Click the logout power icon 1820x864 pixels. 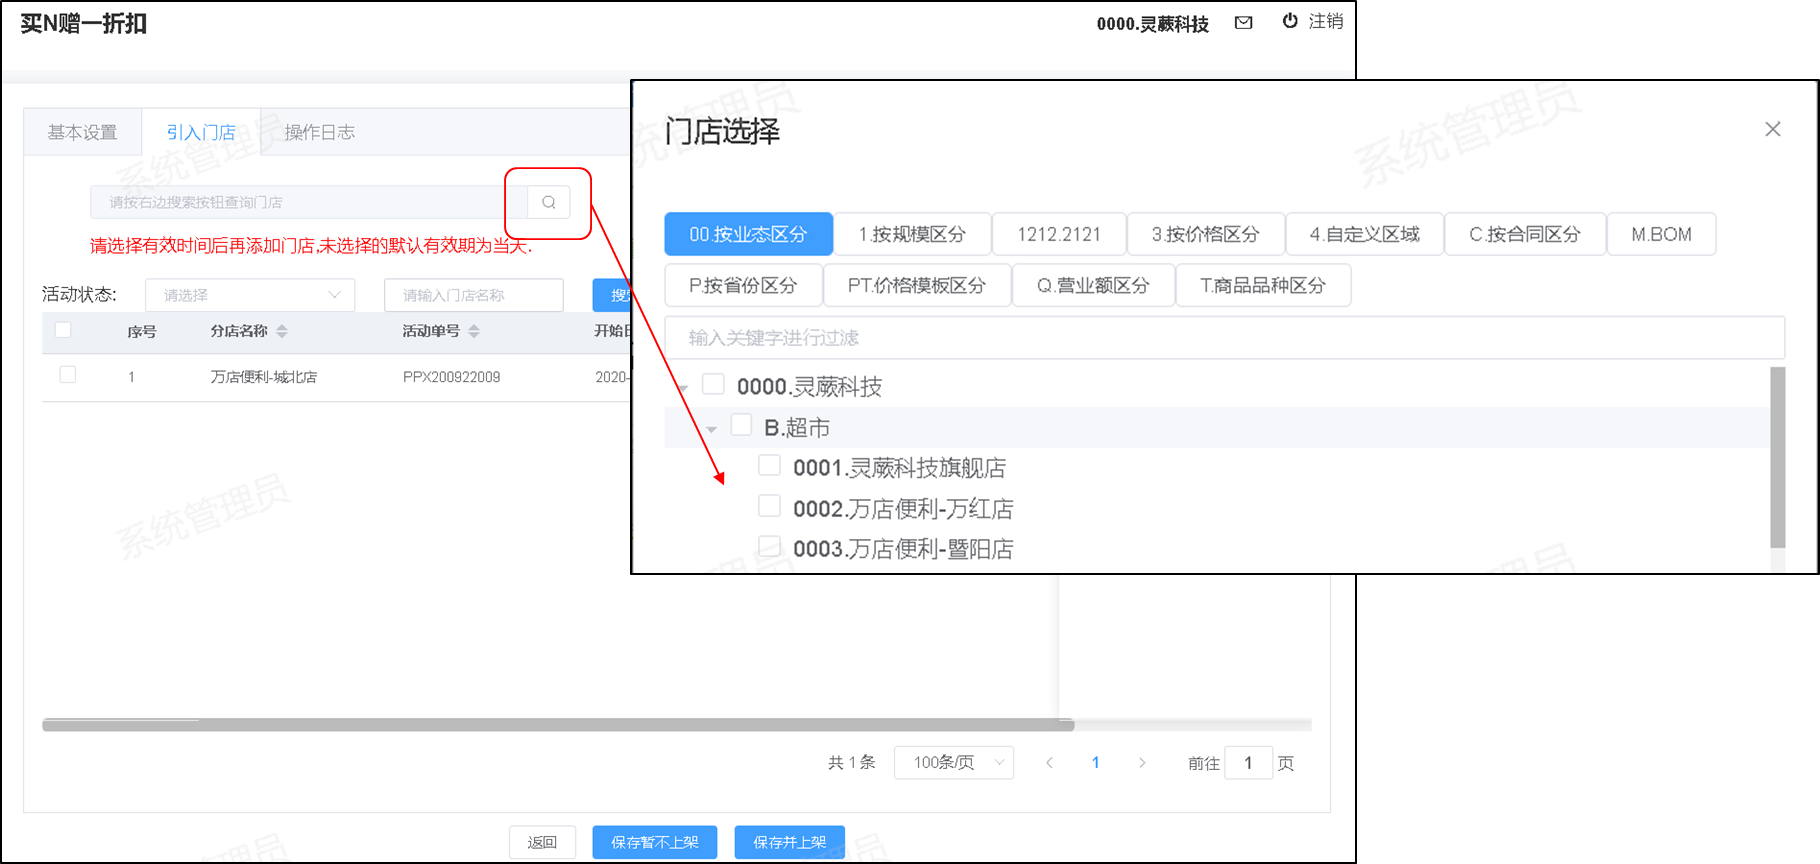[1290, 21]
